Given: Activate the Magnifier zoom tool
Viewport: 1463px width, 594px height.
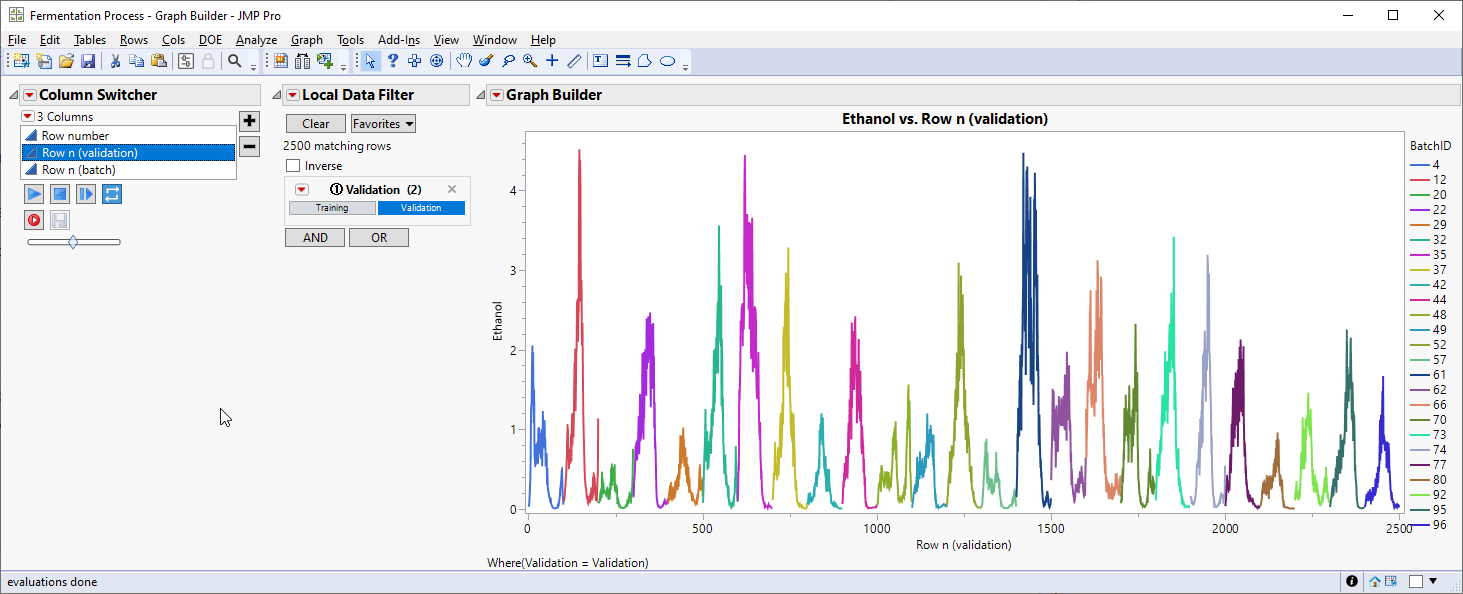Looking at the screenshot, I should 530,61.
